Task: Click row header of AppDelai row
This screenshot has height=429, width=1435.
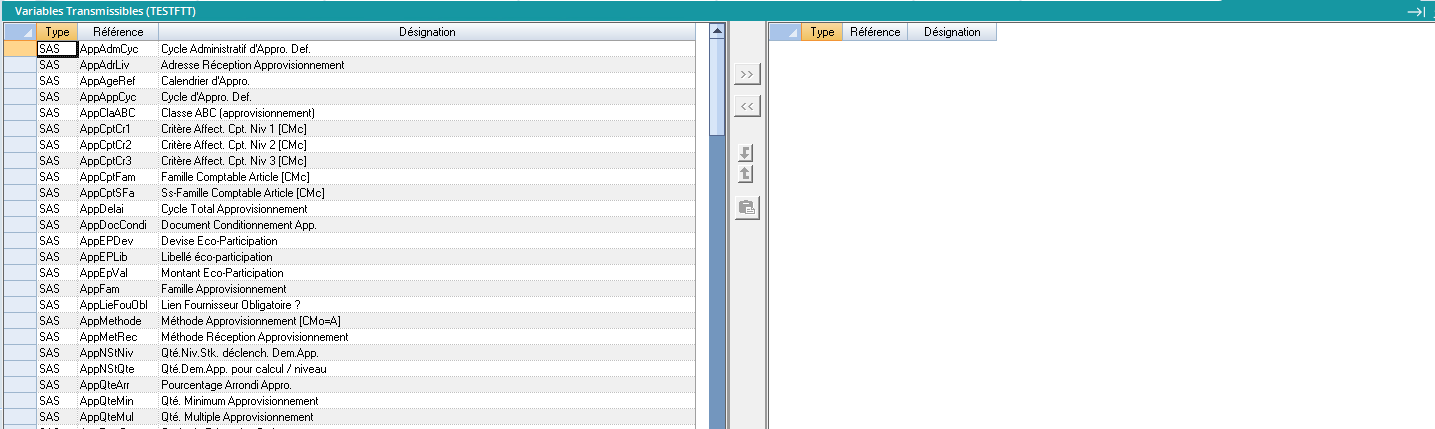Action: click(20, 209)
